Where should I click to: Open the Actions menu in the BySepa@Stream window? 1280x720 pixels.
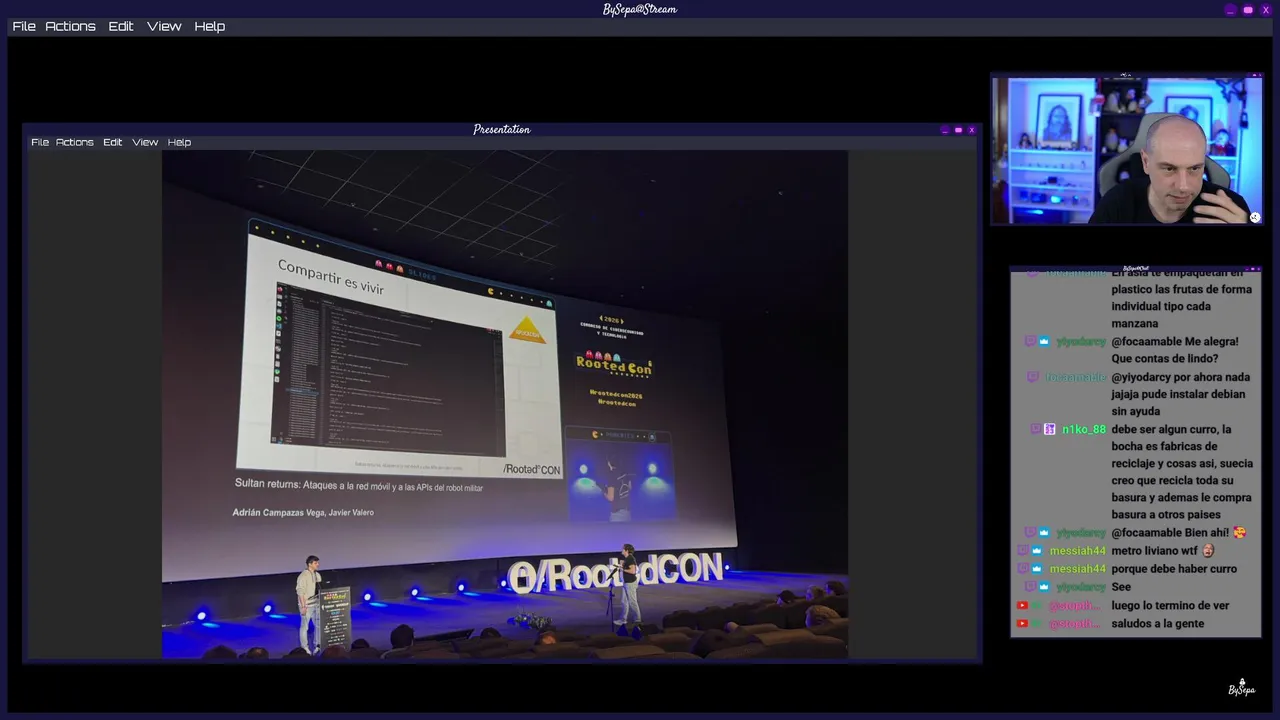click(x=70, y=26)
